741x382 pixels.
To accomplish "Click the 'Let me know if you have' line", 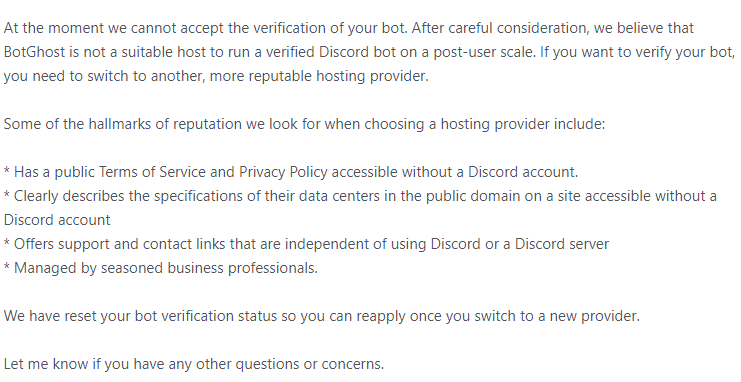I will [194, 365].
